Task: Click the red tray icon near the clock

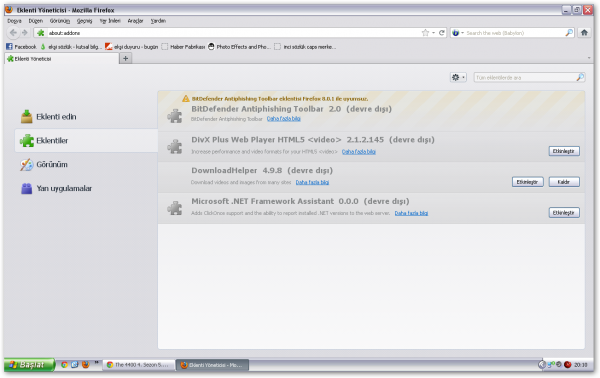Action: tap(567, 365)
